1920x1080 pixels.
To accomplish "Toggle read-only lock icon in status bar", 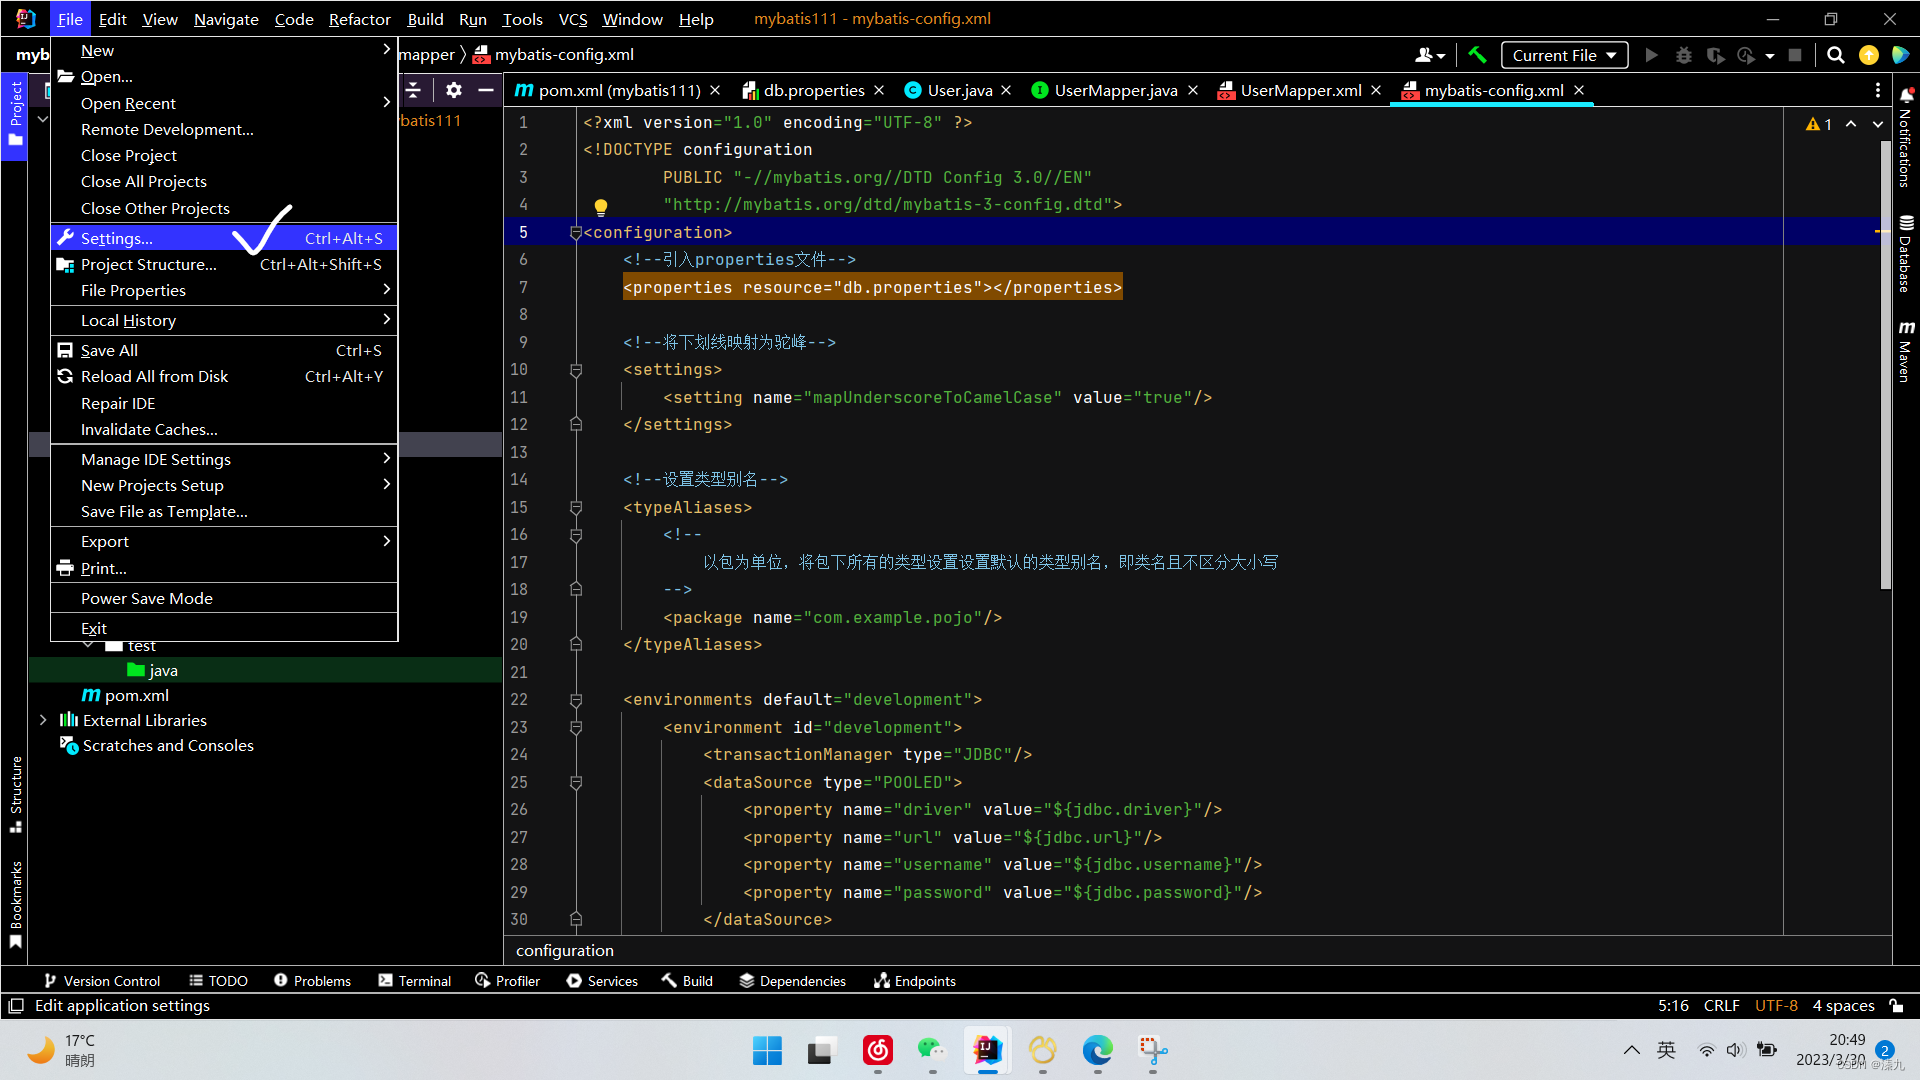I will pyautogui.click(x=1896, y=1006).
